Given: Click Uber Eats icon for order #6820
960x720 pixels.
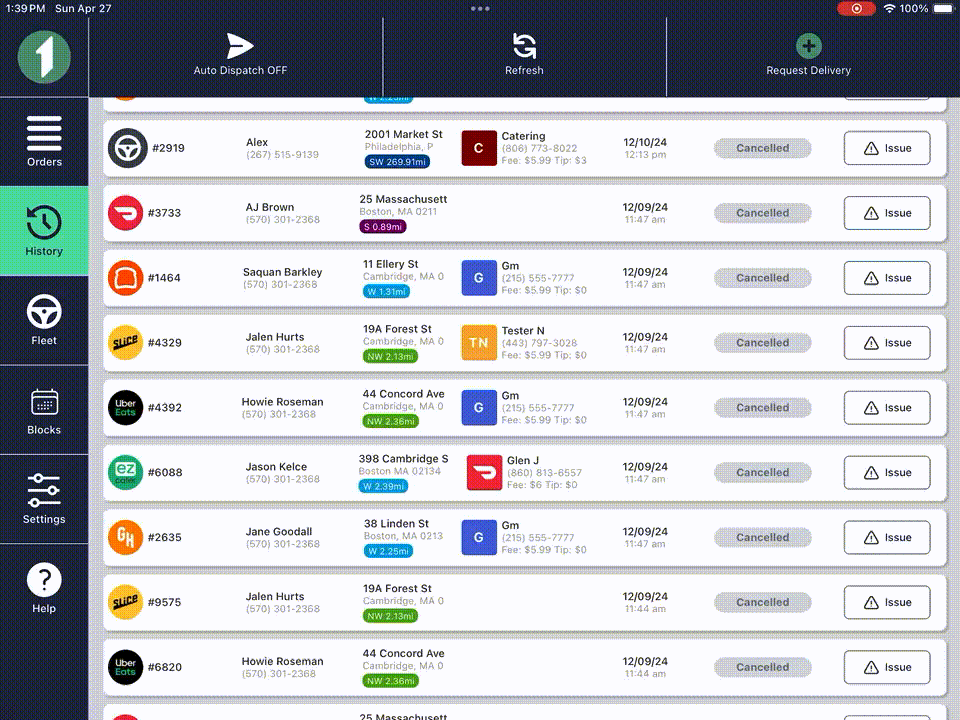Looking at the screenshot, I should [x=126, y=667].
